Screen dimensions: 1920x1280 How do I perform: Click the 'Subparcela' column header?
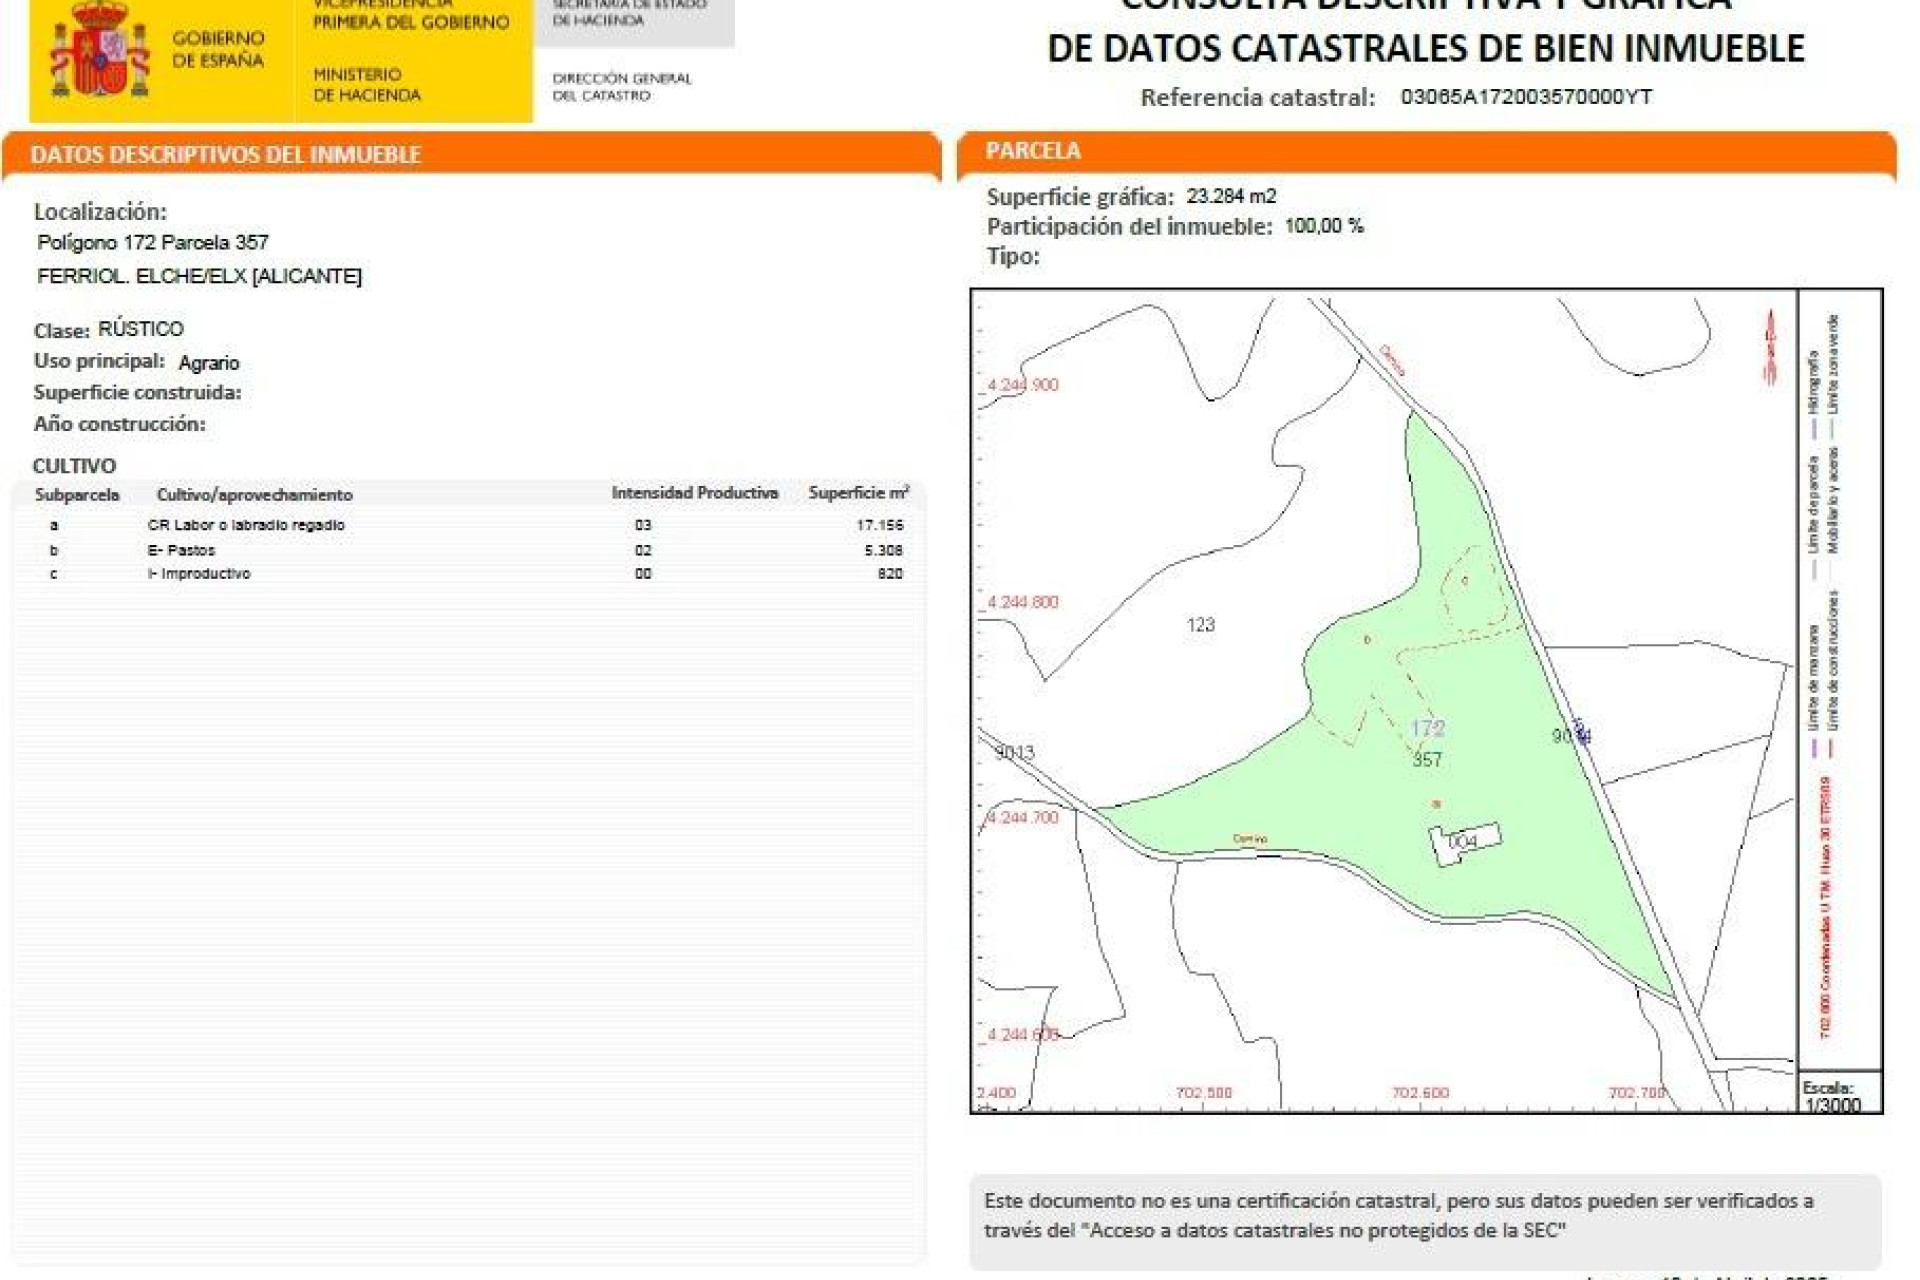point(77,495)
